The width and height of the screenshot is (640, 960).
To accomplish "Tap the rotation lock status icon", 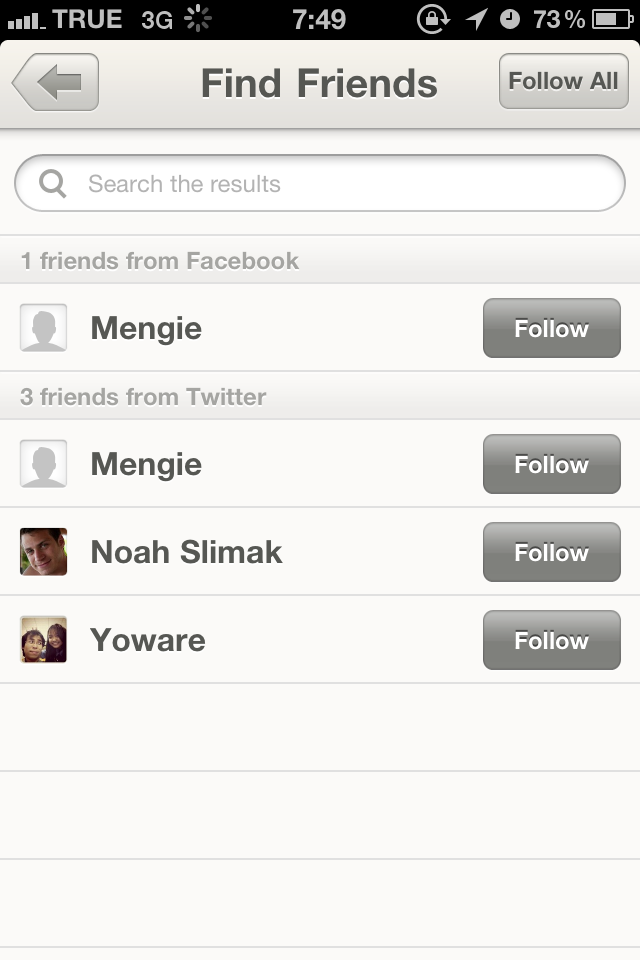I will (433, 19).
